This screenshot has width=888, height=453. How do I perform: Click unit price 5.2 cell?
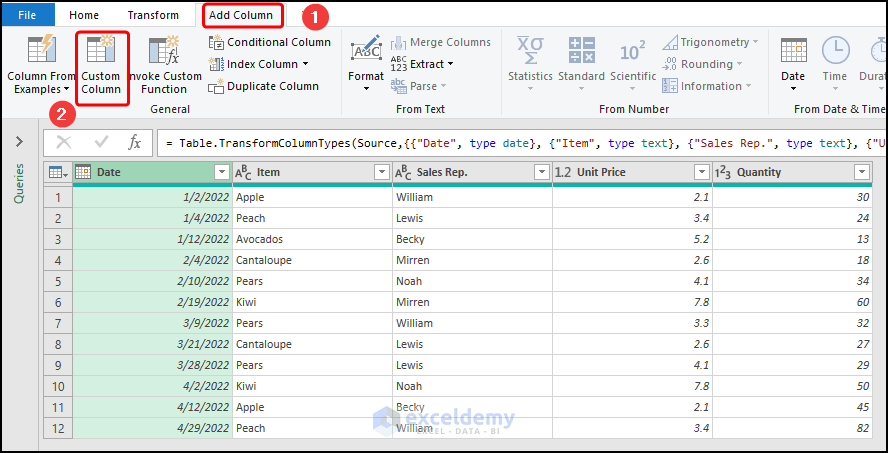[x=633, y=239]
